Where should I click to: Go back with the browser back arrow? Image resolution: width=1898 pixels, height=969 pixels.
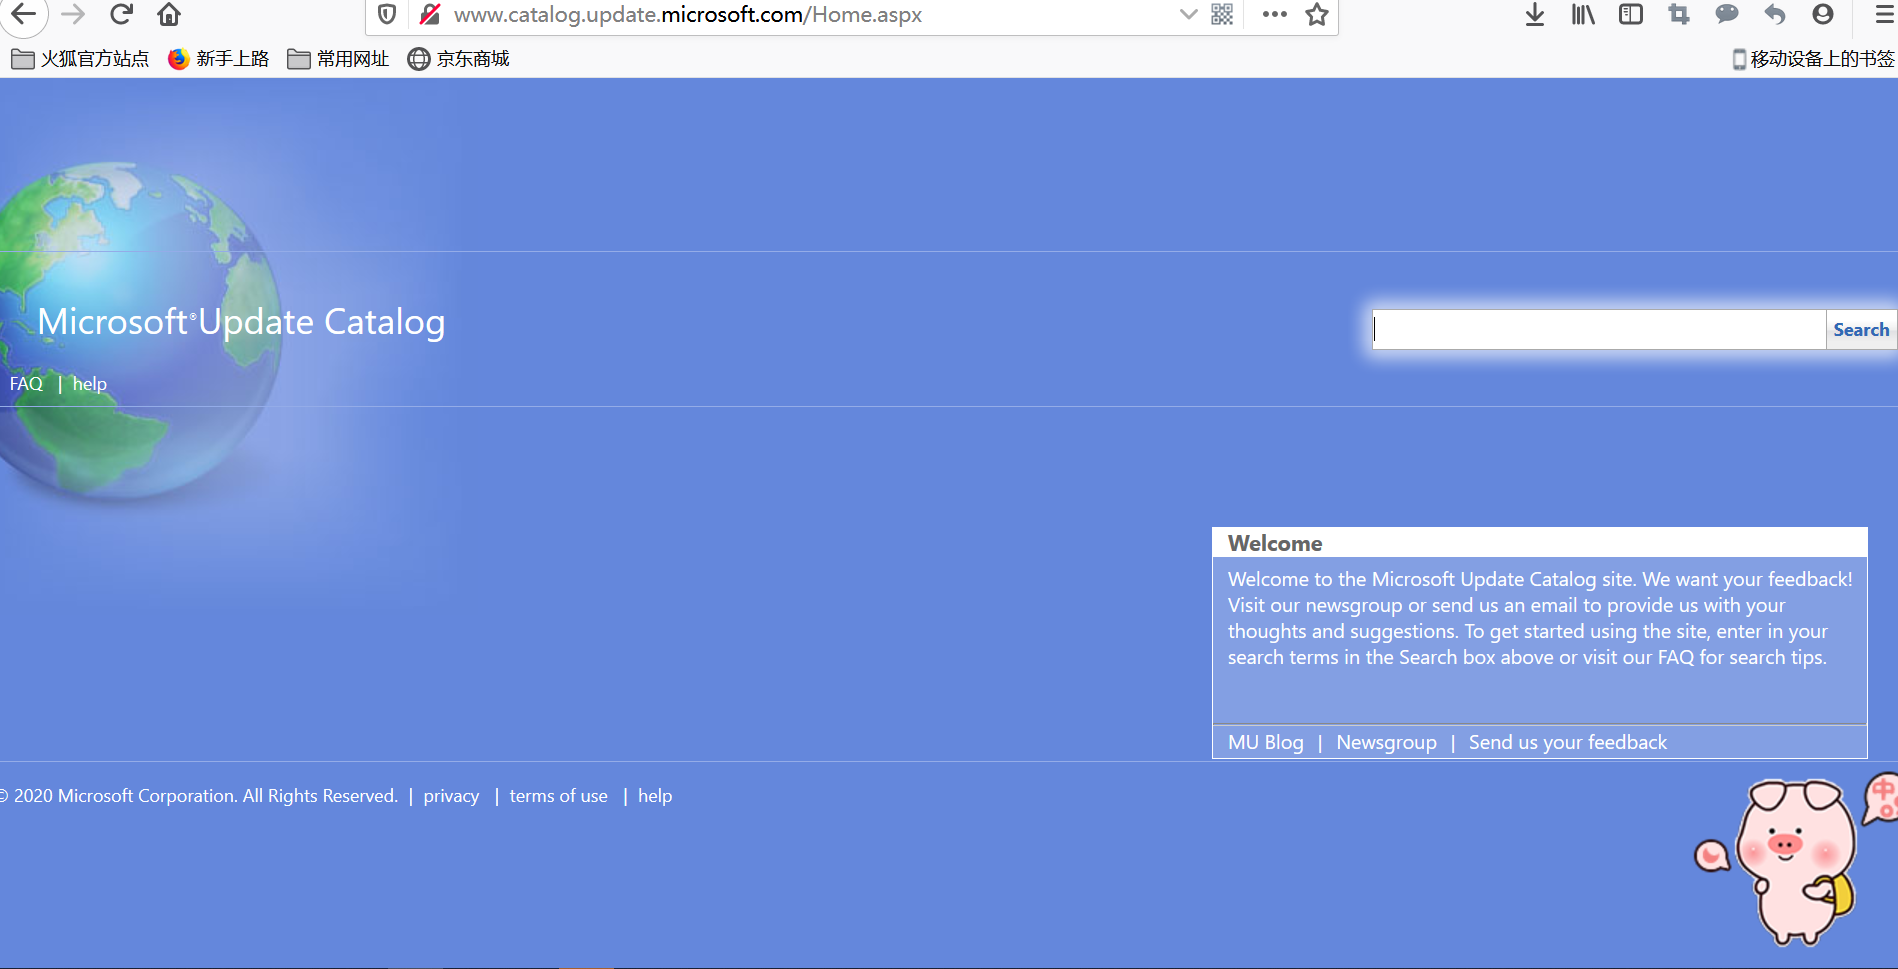[23, 14]
